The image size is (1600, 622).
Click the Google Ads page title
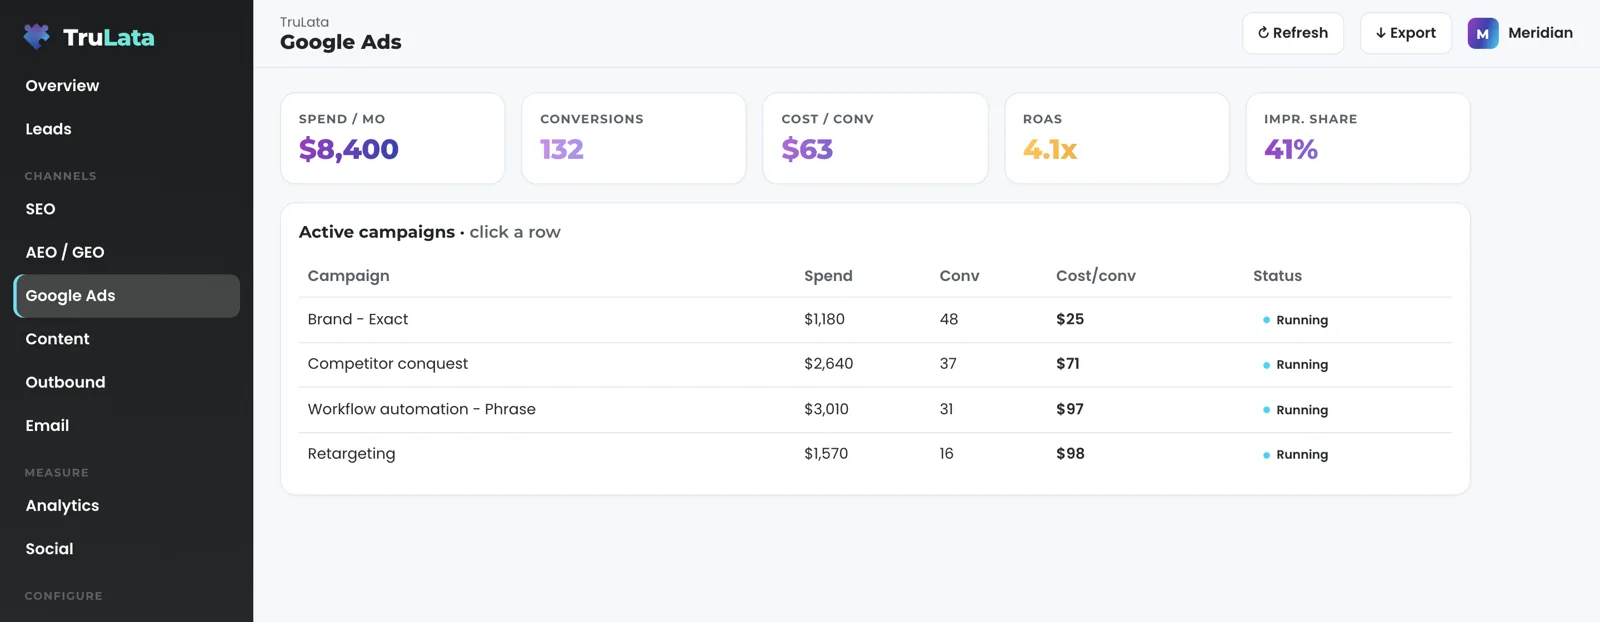click(341, 42)
